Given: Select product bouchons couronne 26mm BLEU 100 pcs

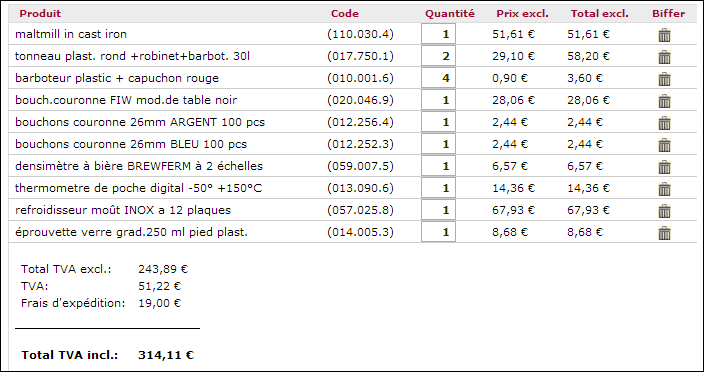Looking at the screenshot, I should click(x=131, y=144).
